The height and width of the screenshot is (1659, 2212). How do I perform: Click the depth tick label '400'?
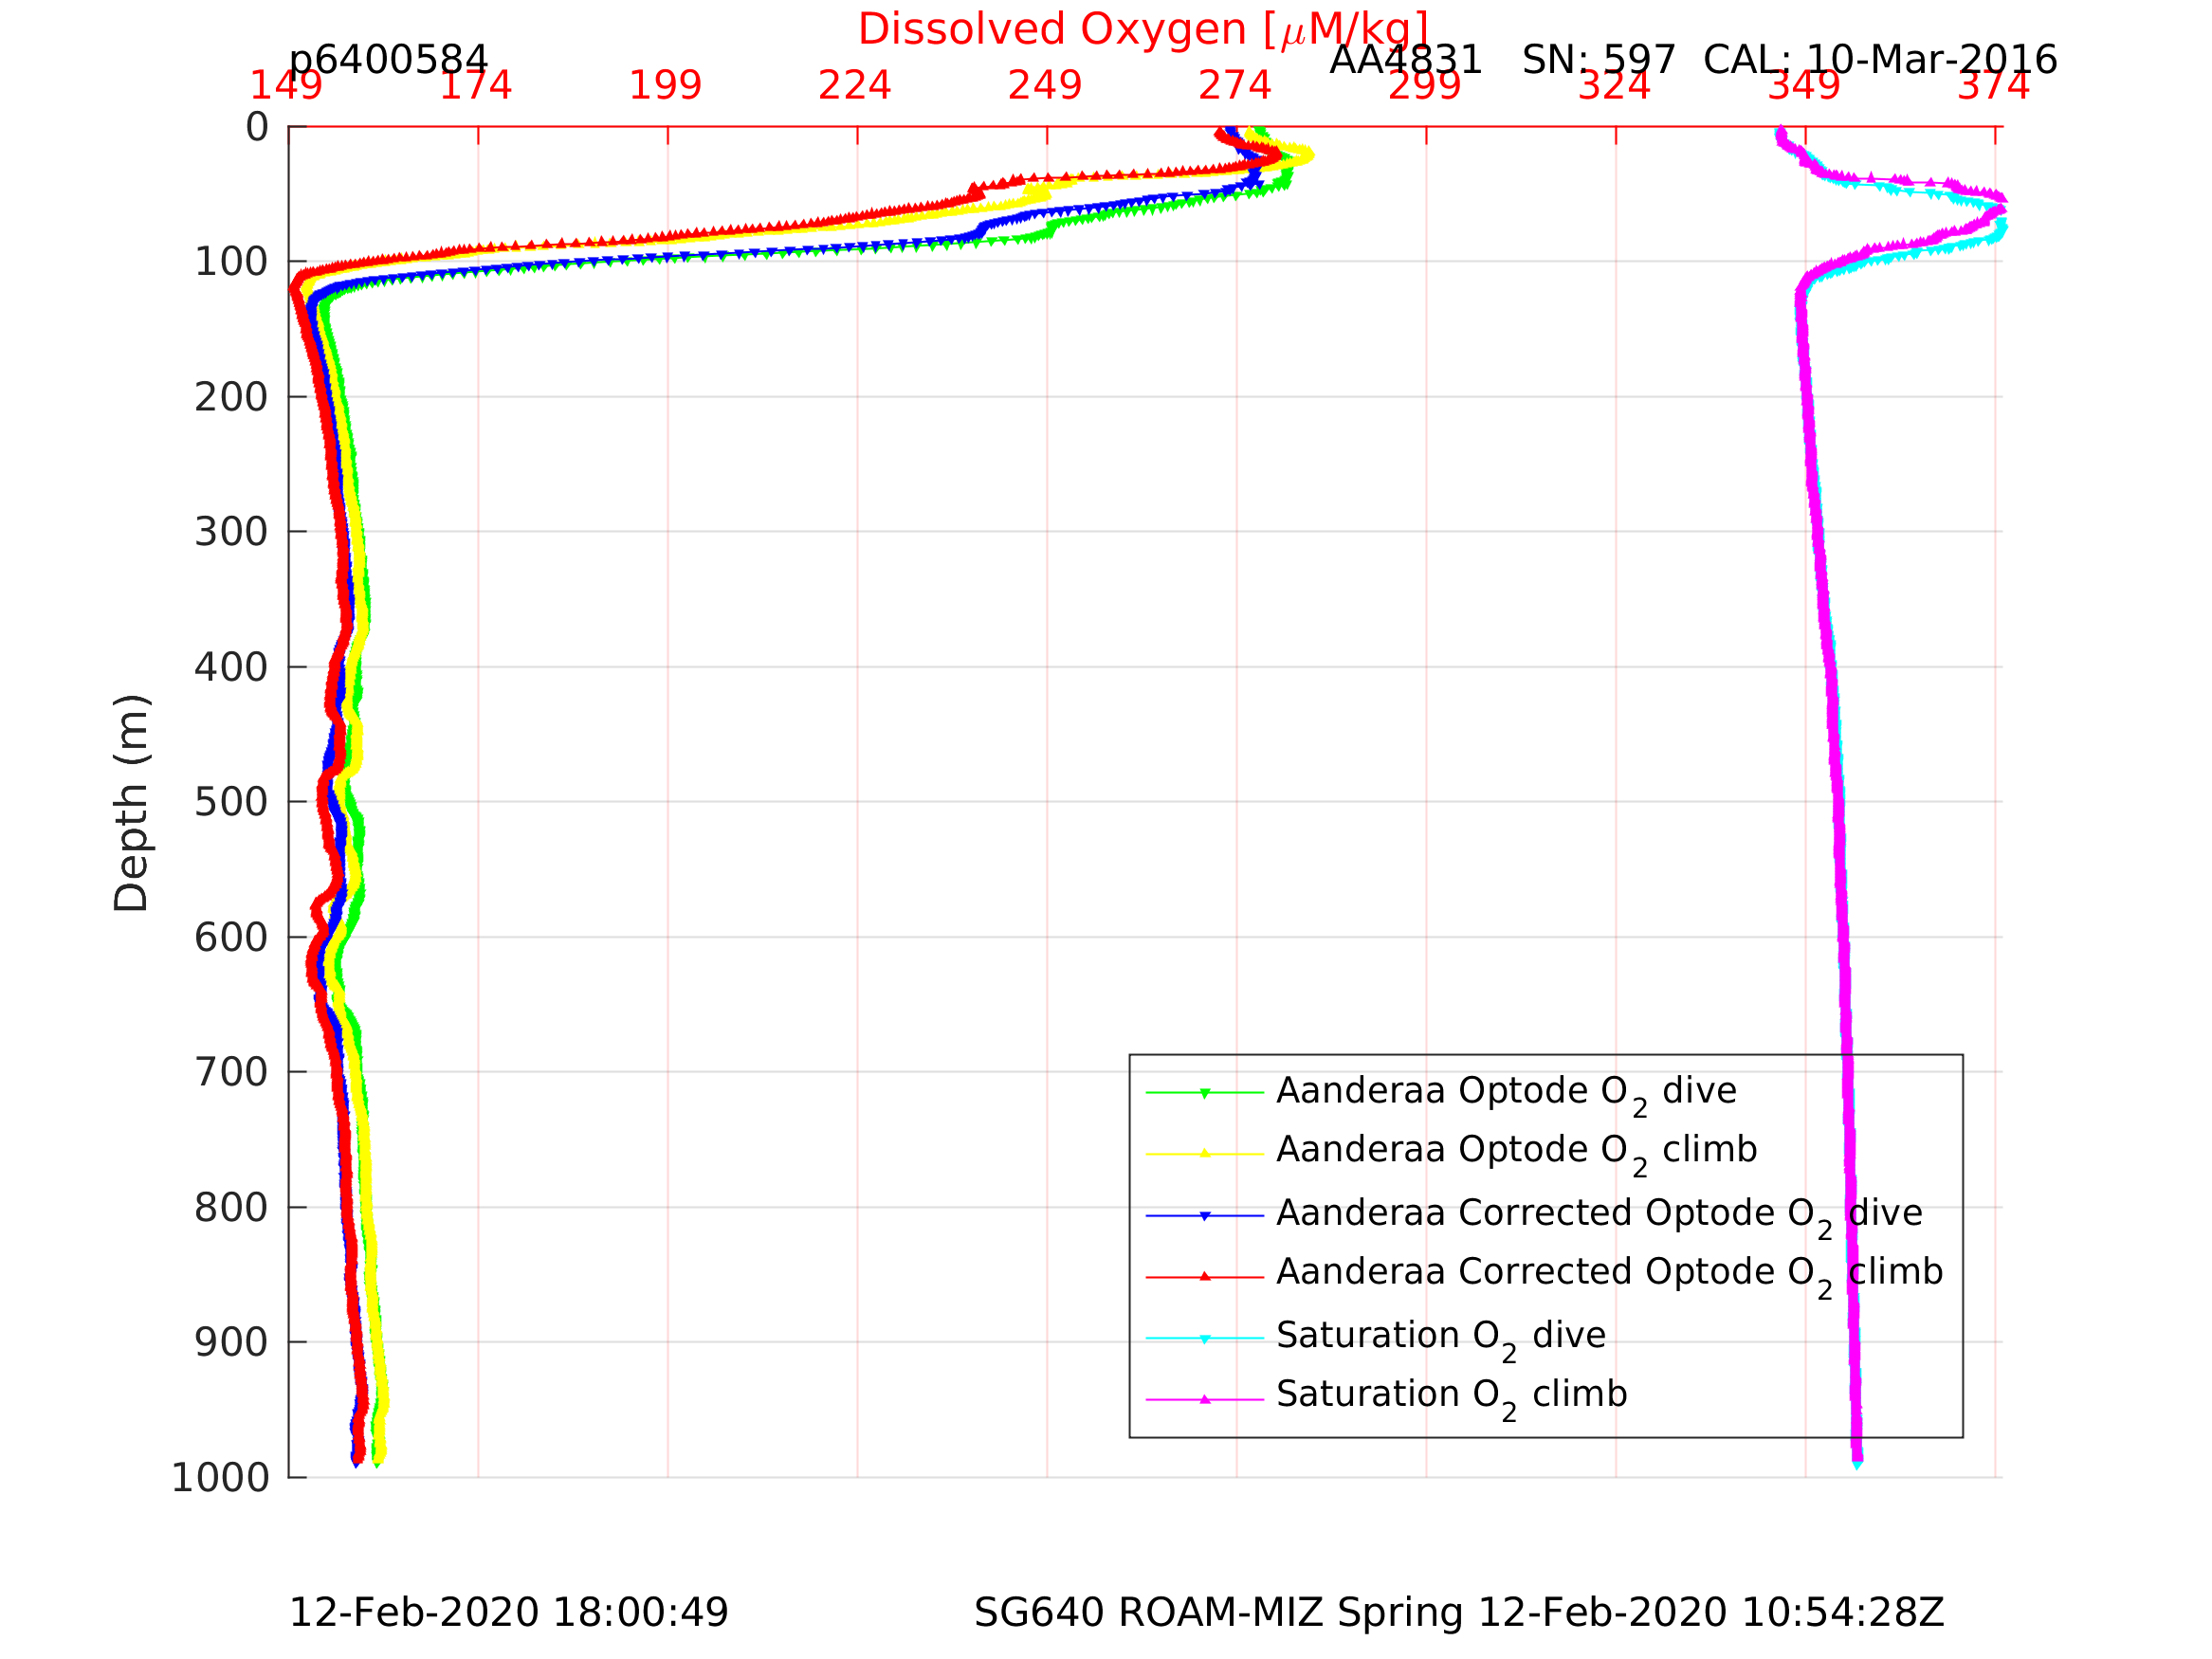click(232, 667)
